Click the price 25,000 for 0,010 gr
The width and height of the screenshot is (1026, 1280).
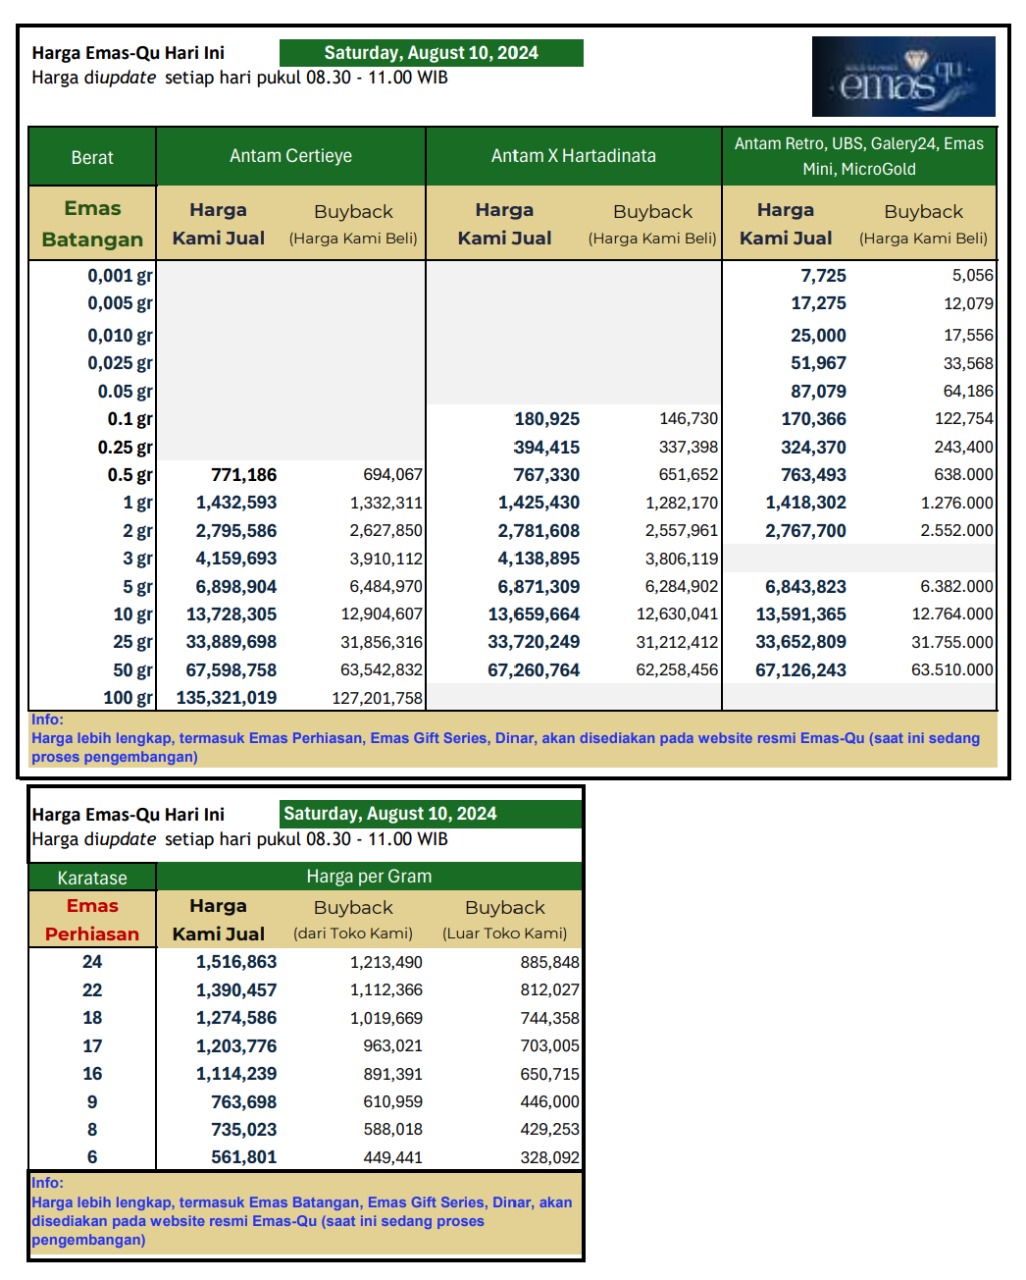coord(818,336)
